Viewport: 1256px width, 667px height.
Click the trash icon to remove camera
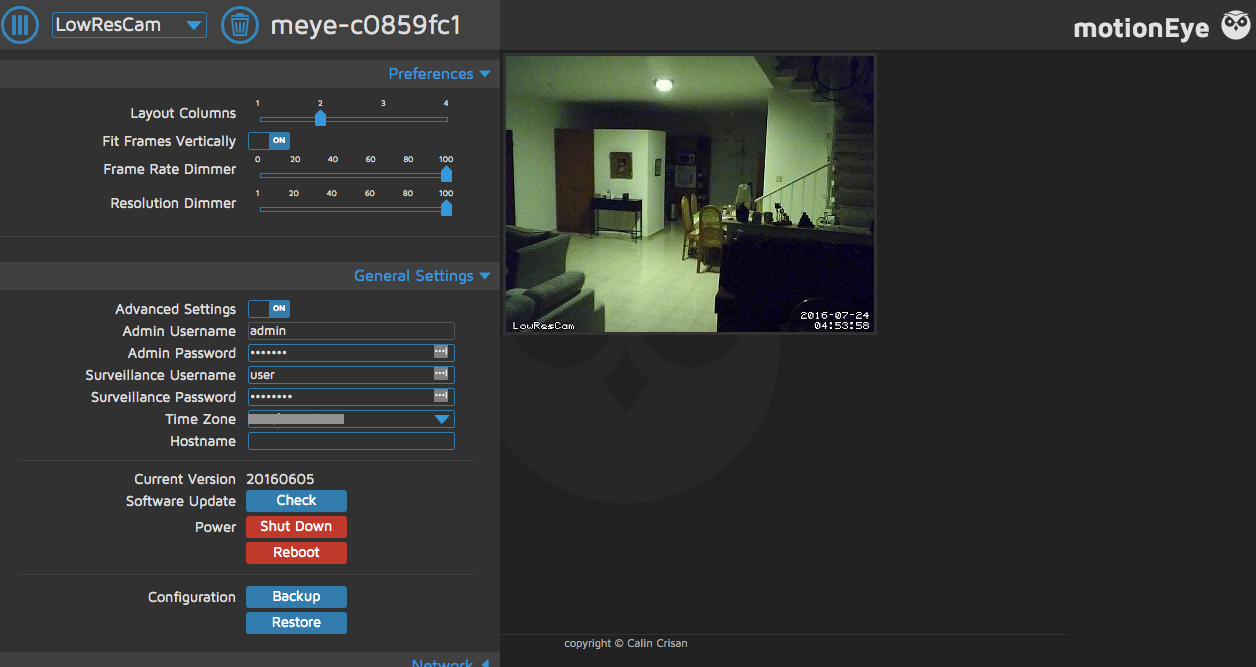click(x=239, y=25)
